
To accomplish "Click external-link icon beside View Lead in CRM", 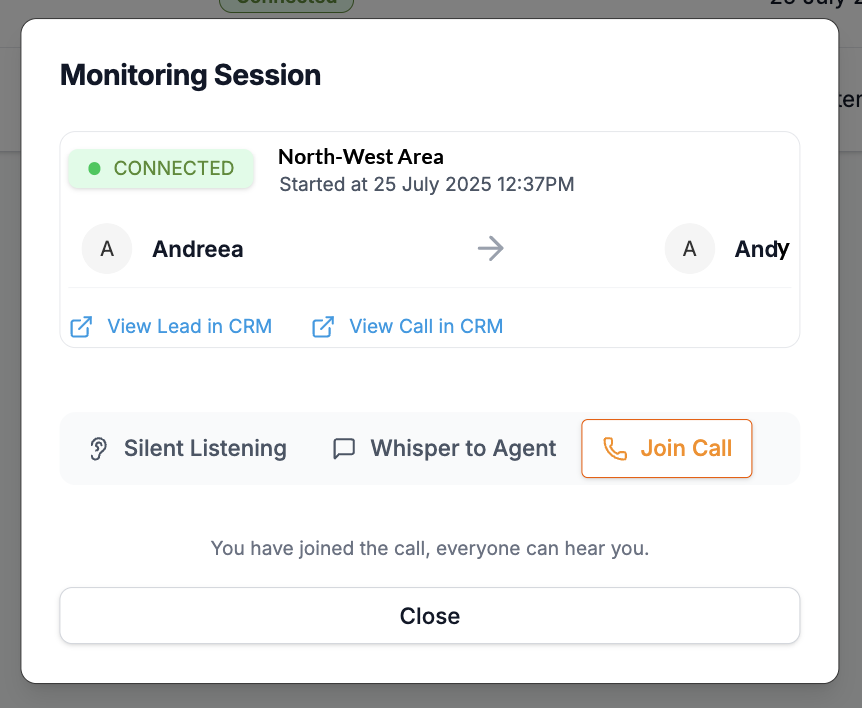I will 81,327.
